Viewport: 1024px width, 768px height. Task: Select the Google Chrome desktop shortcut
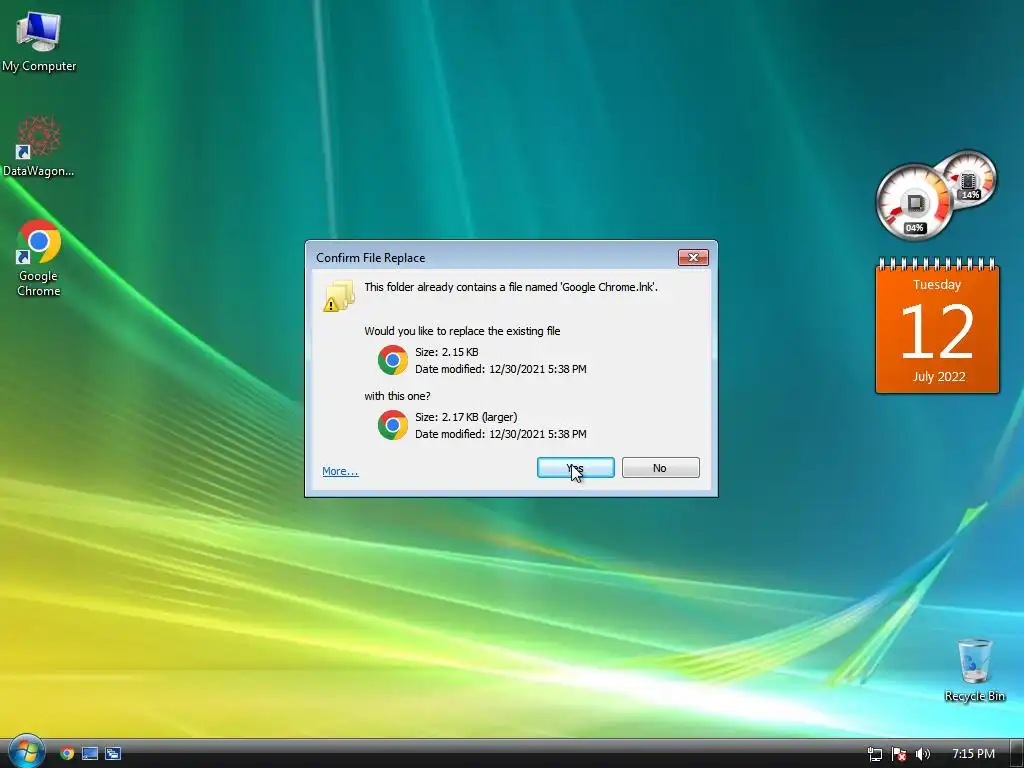tap(39, 259)
